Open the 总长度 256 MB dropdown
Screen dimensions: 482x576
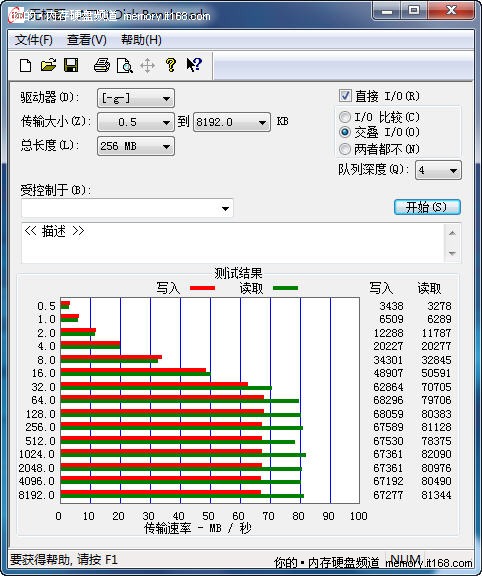[136, 146]
